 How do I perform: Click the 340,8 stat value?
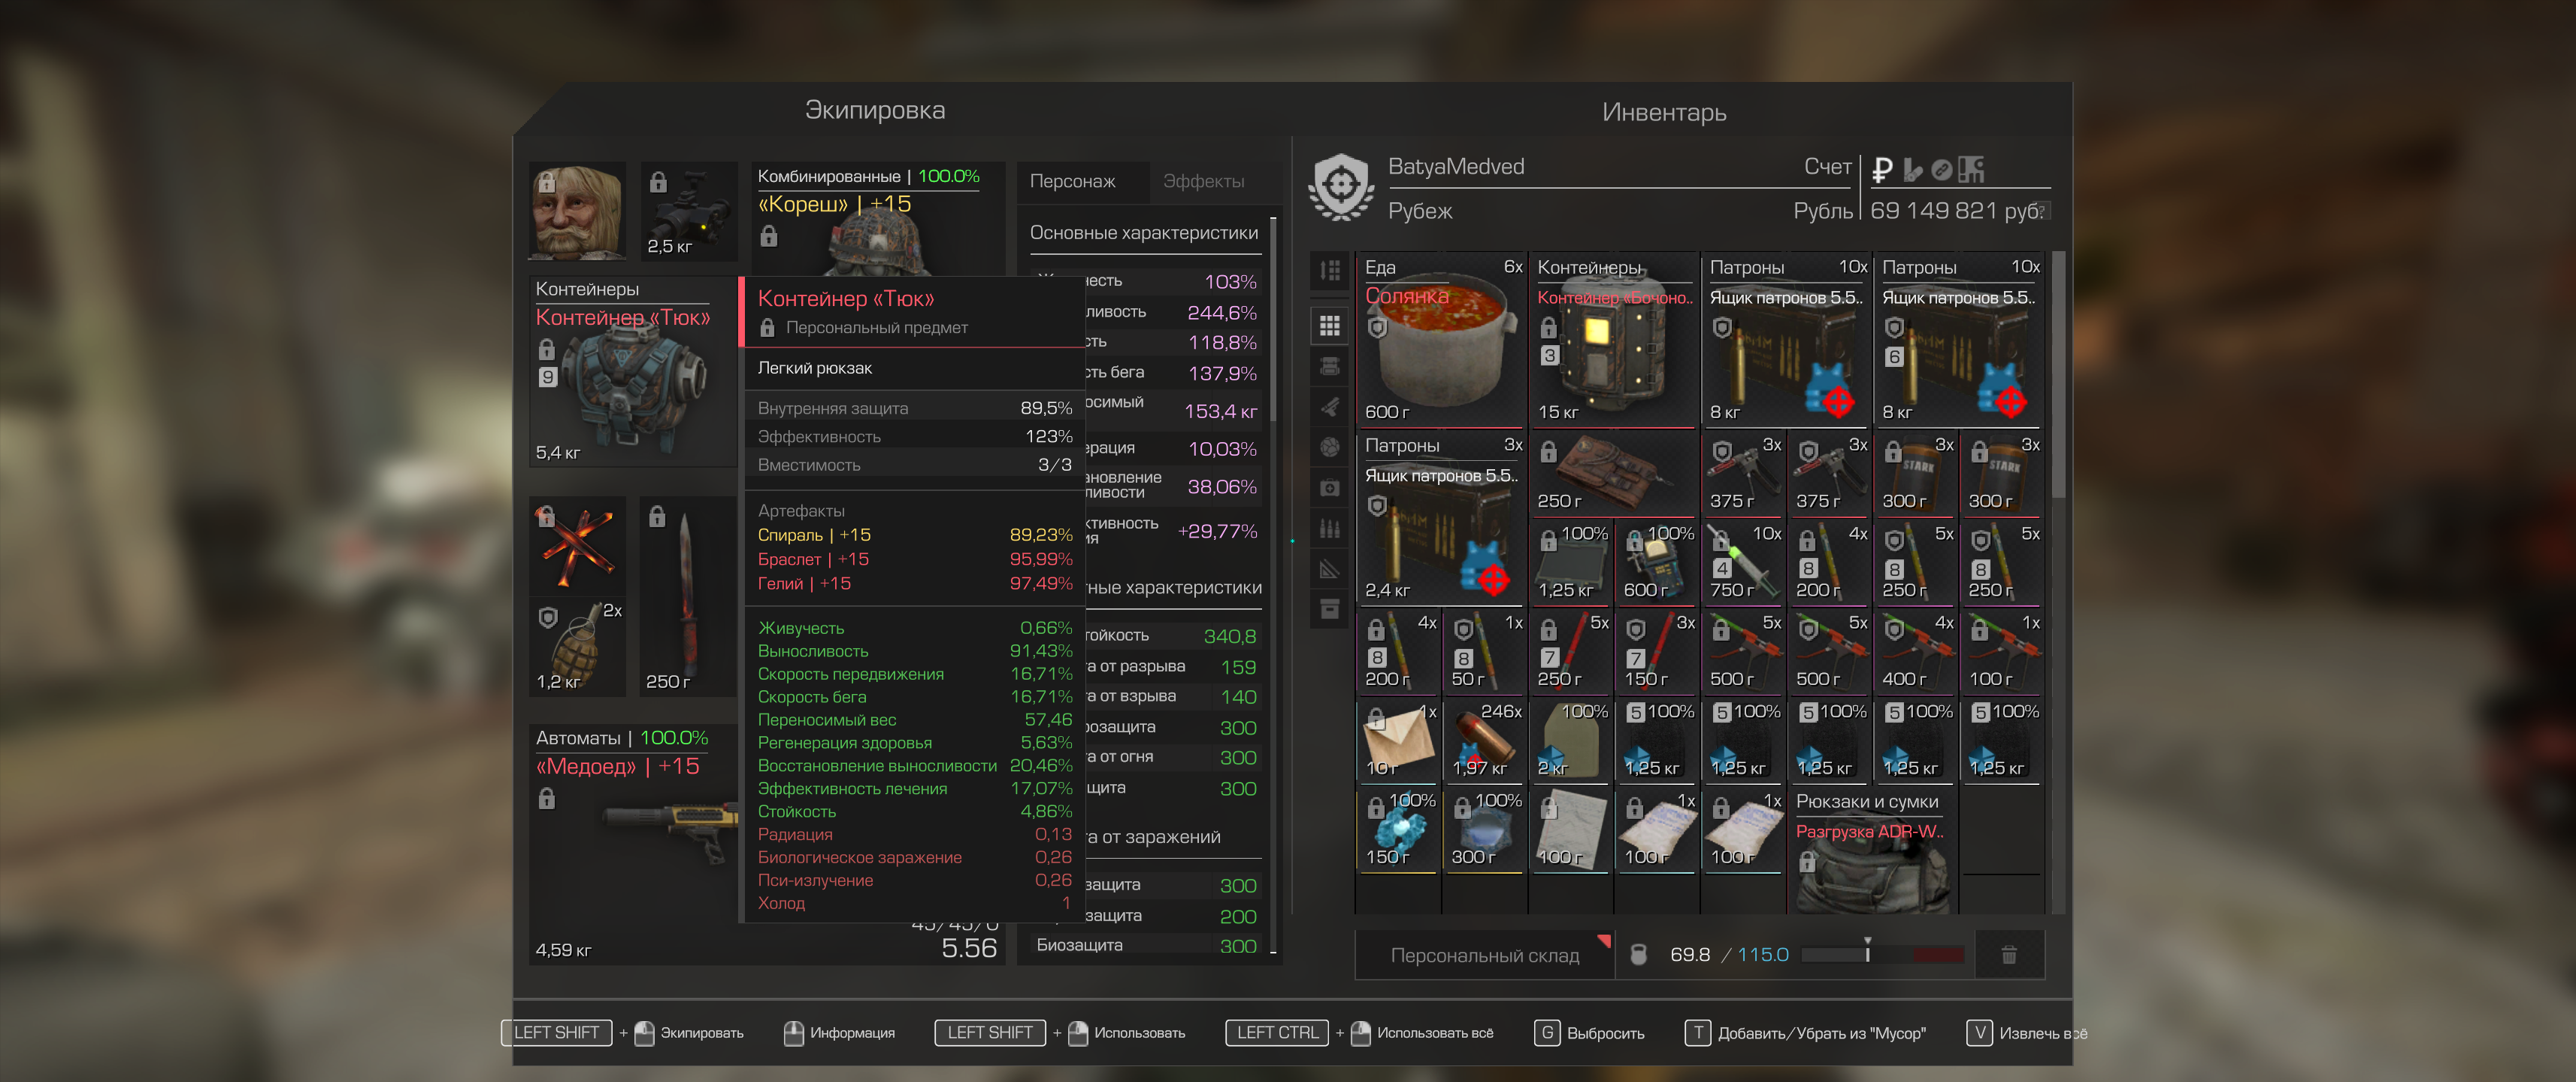click(x=1229, y=636)
